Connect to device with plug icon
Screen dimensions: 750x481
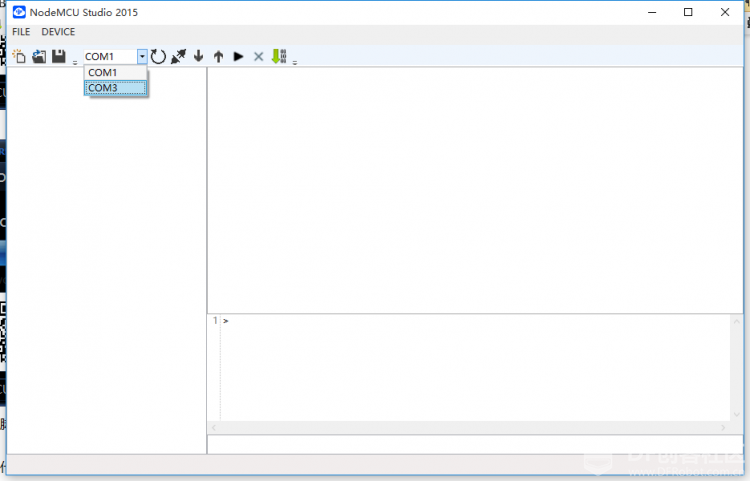pos(178,56)
